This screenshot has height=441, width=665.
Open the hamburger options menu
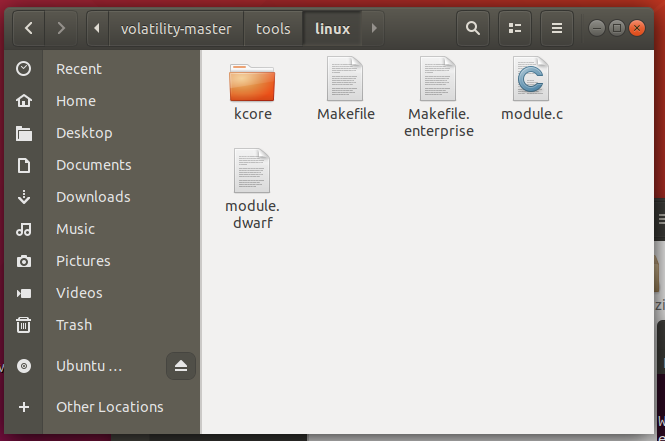click(557, 28)
